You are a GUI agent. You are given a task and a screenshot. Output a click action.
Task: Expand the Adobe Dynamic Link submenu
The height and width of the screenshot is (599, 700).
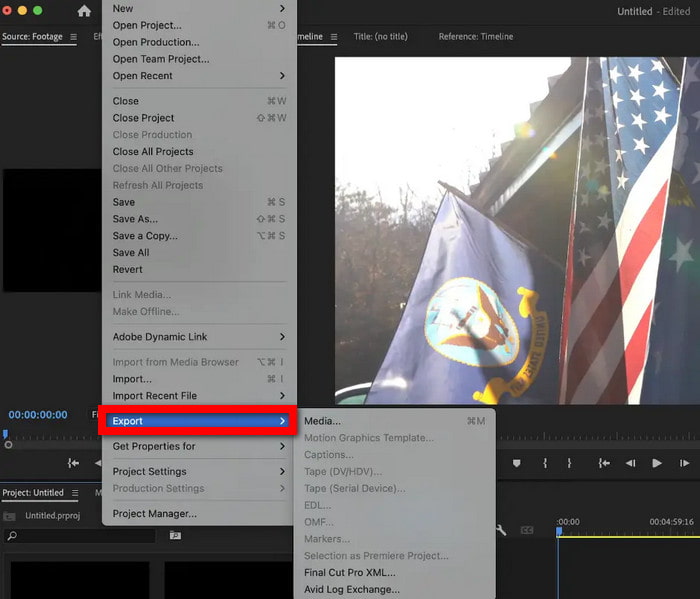(x=199, y=337)
